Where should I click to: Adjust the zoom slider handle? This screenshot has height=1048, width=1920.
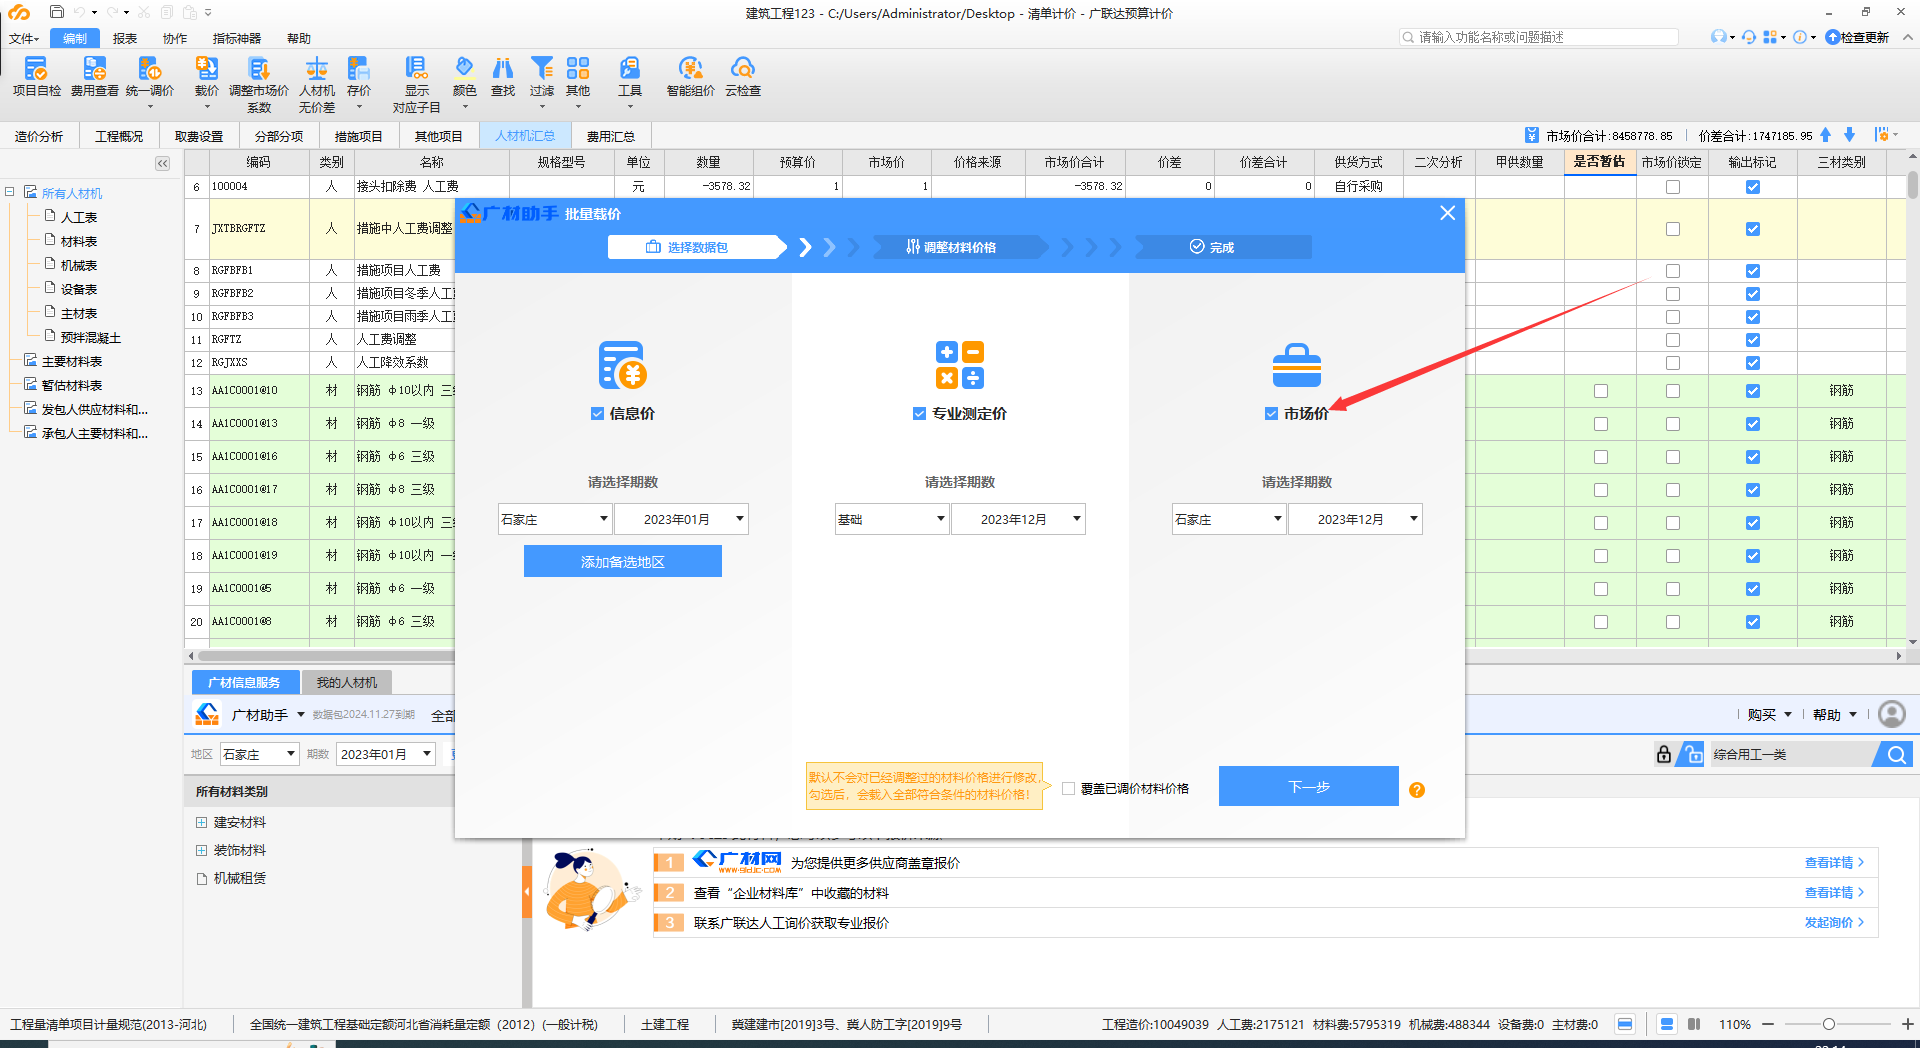(x=1828, y=1024)
